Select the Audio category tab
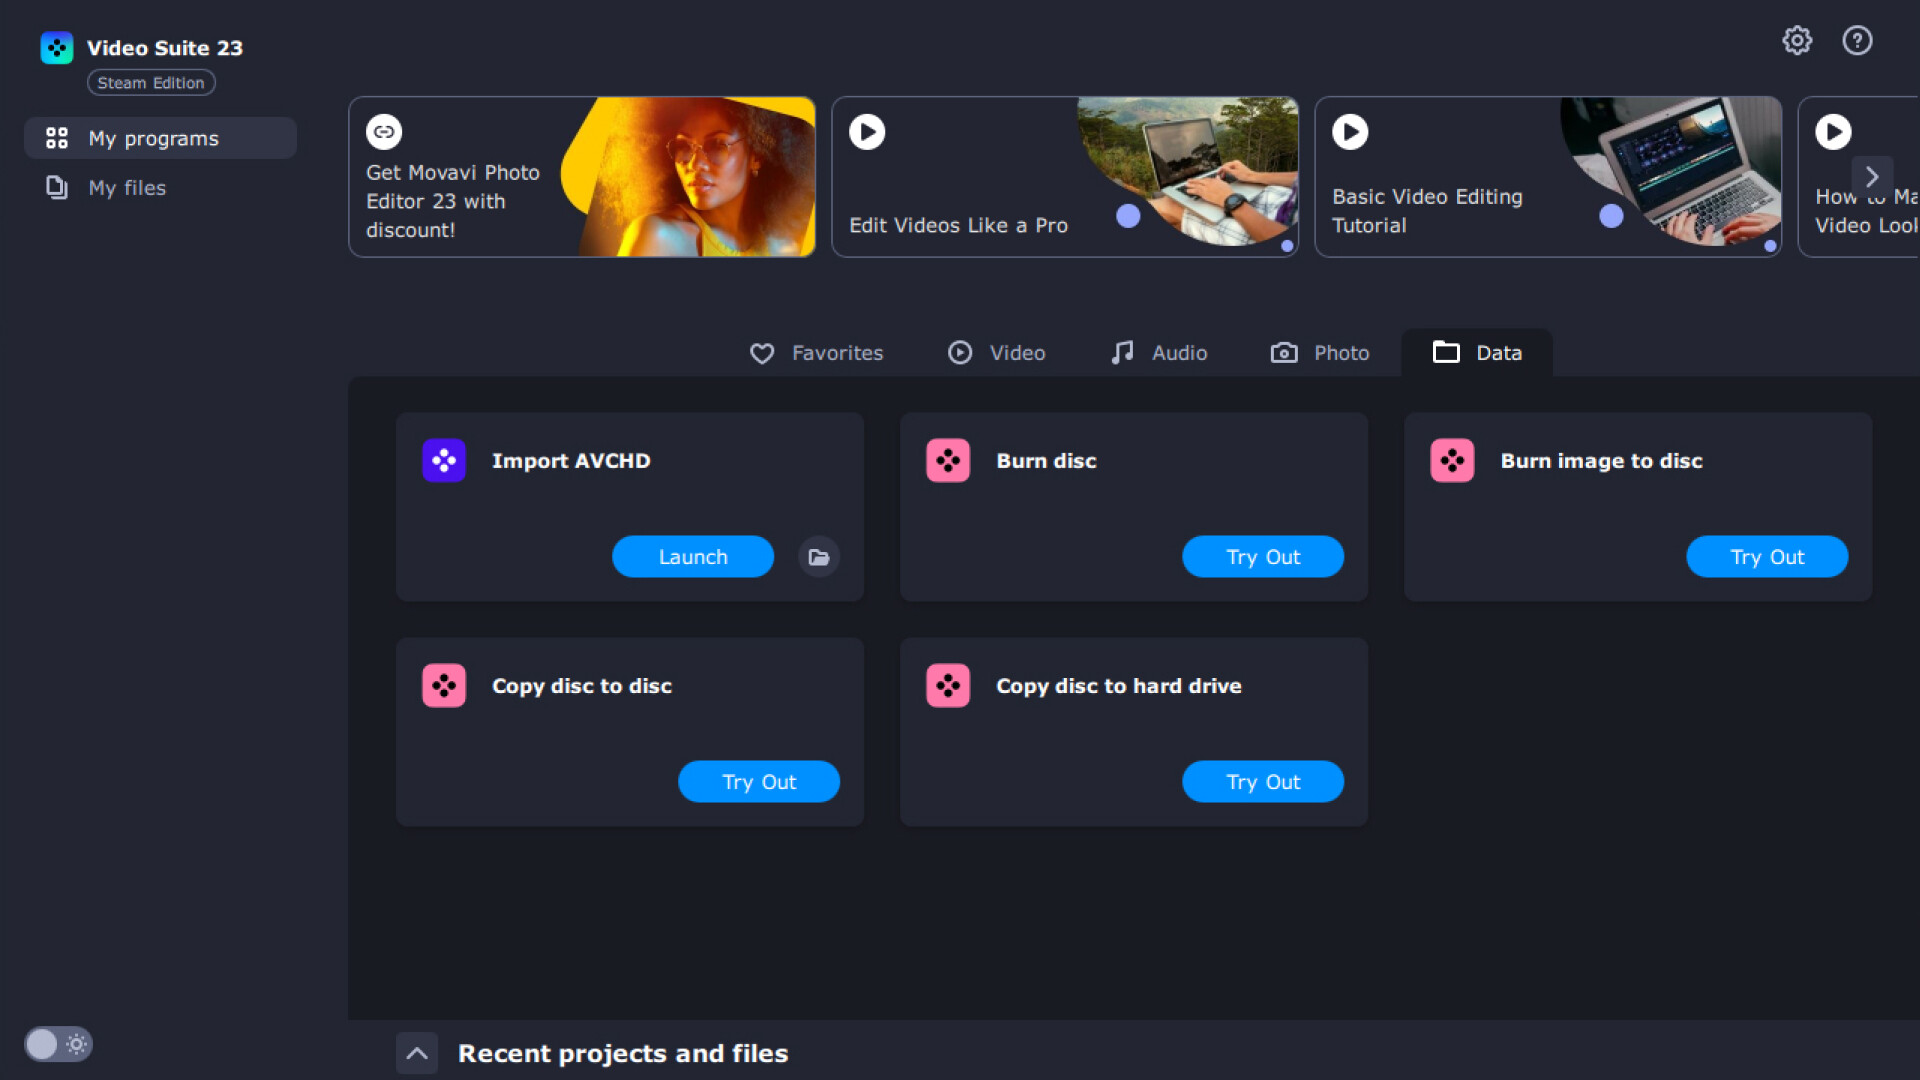 [x=1158, y=352]
